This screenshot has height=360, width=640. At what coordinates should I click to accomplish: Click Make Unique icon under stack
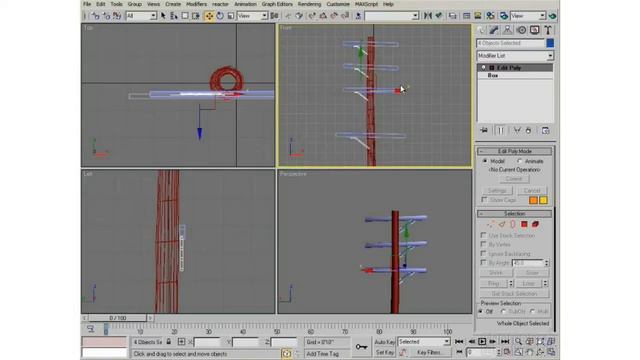[x=517, y=131]
